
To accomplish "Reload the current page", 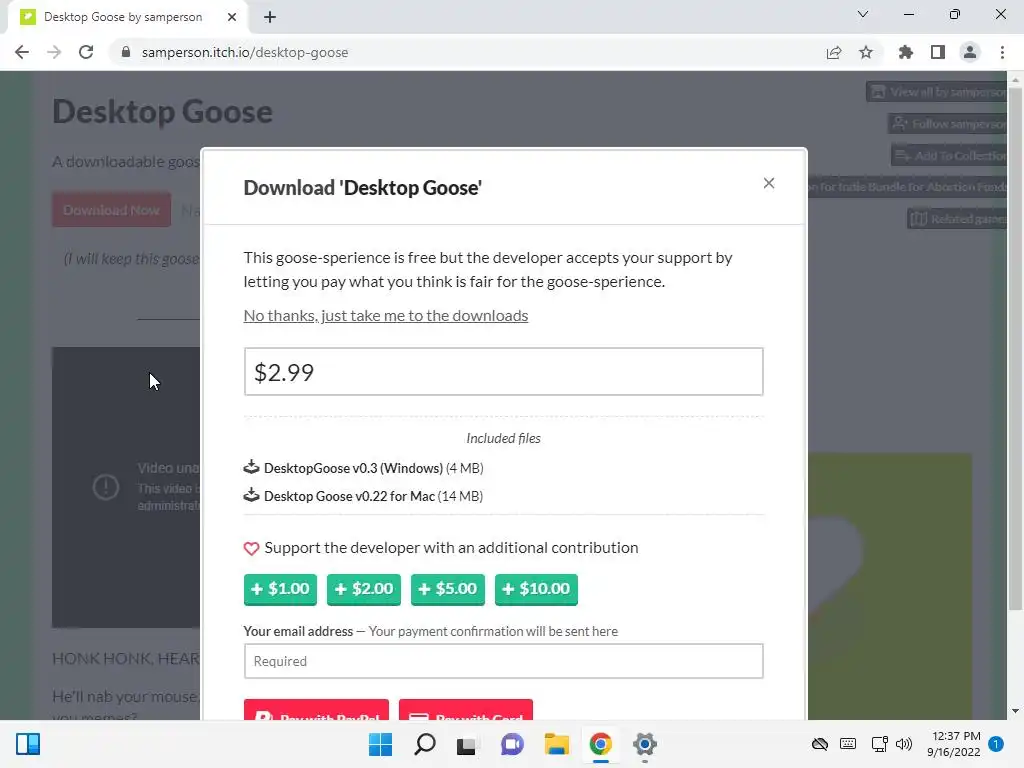I will pyautogui.click(x=86, y=52).
